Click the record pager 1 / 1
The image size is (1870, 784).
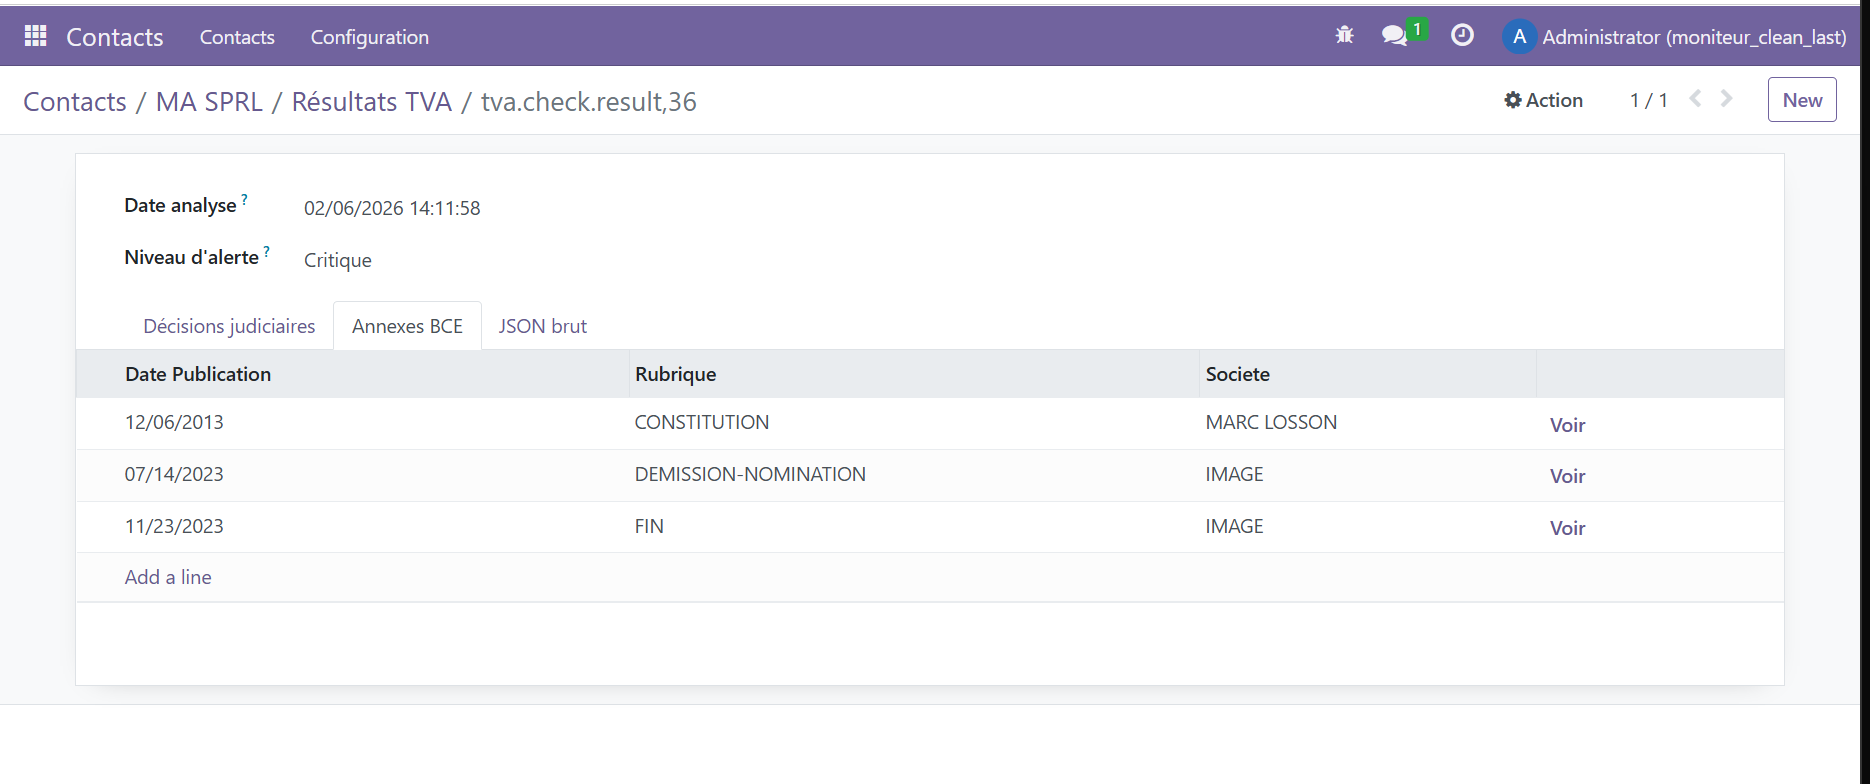1648,100
